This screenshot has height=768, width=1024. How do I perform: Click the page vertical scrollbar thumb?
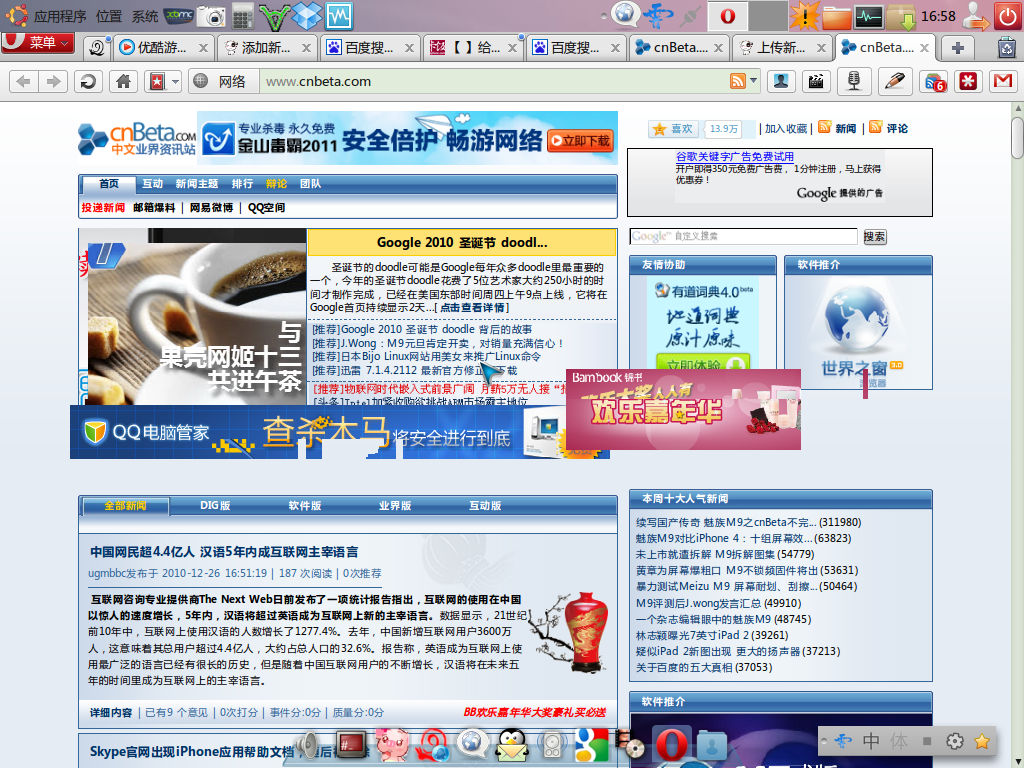[1017, 136]
